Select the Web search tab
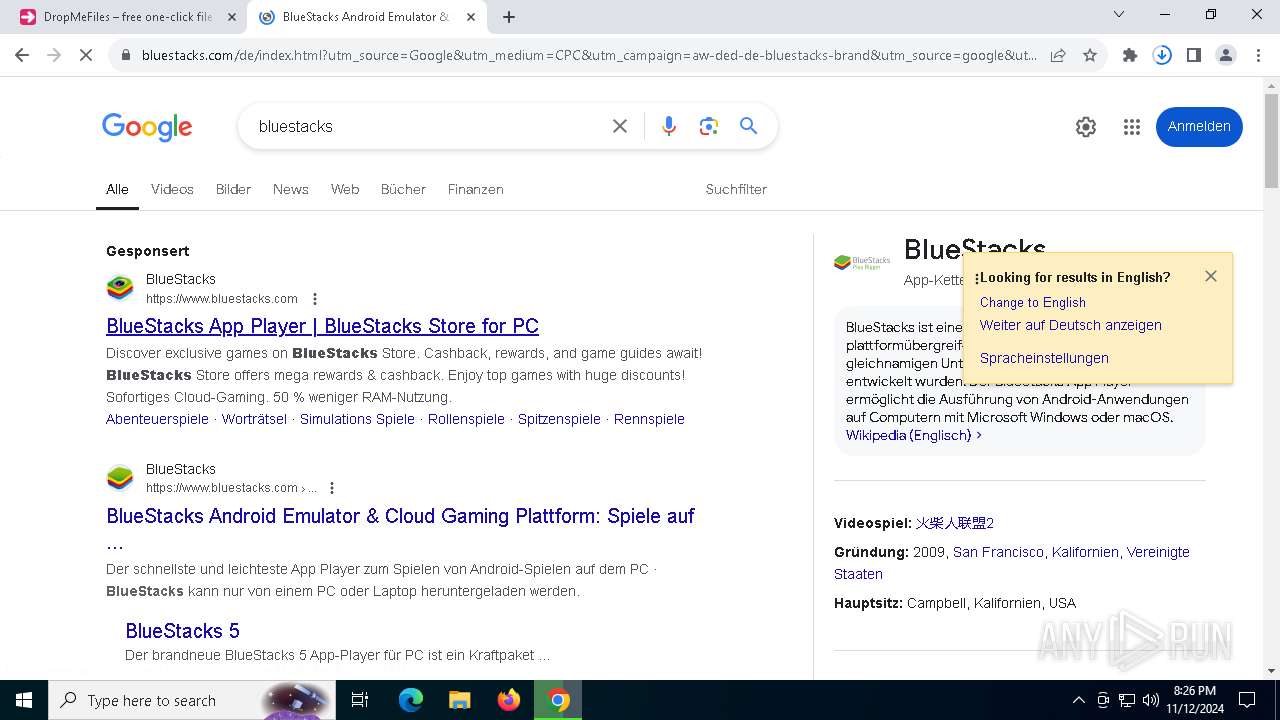 (345, 189)
